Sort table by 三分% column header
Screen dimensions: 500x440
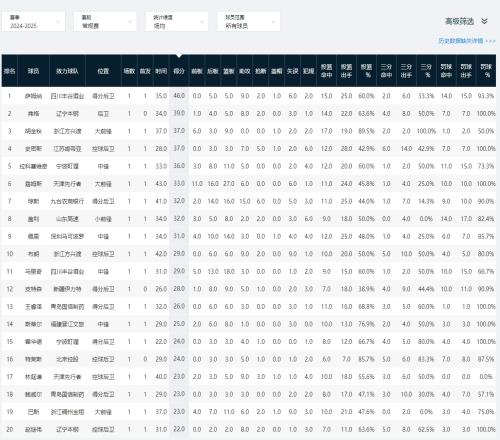[426, 71]
